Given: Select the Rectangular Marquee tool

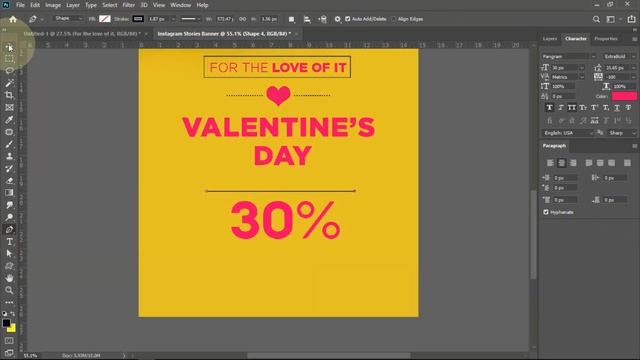Looking at the screenshot, I should 9,59.
